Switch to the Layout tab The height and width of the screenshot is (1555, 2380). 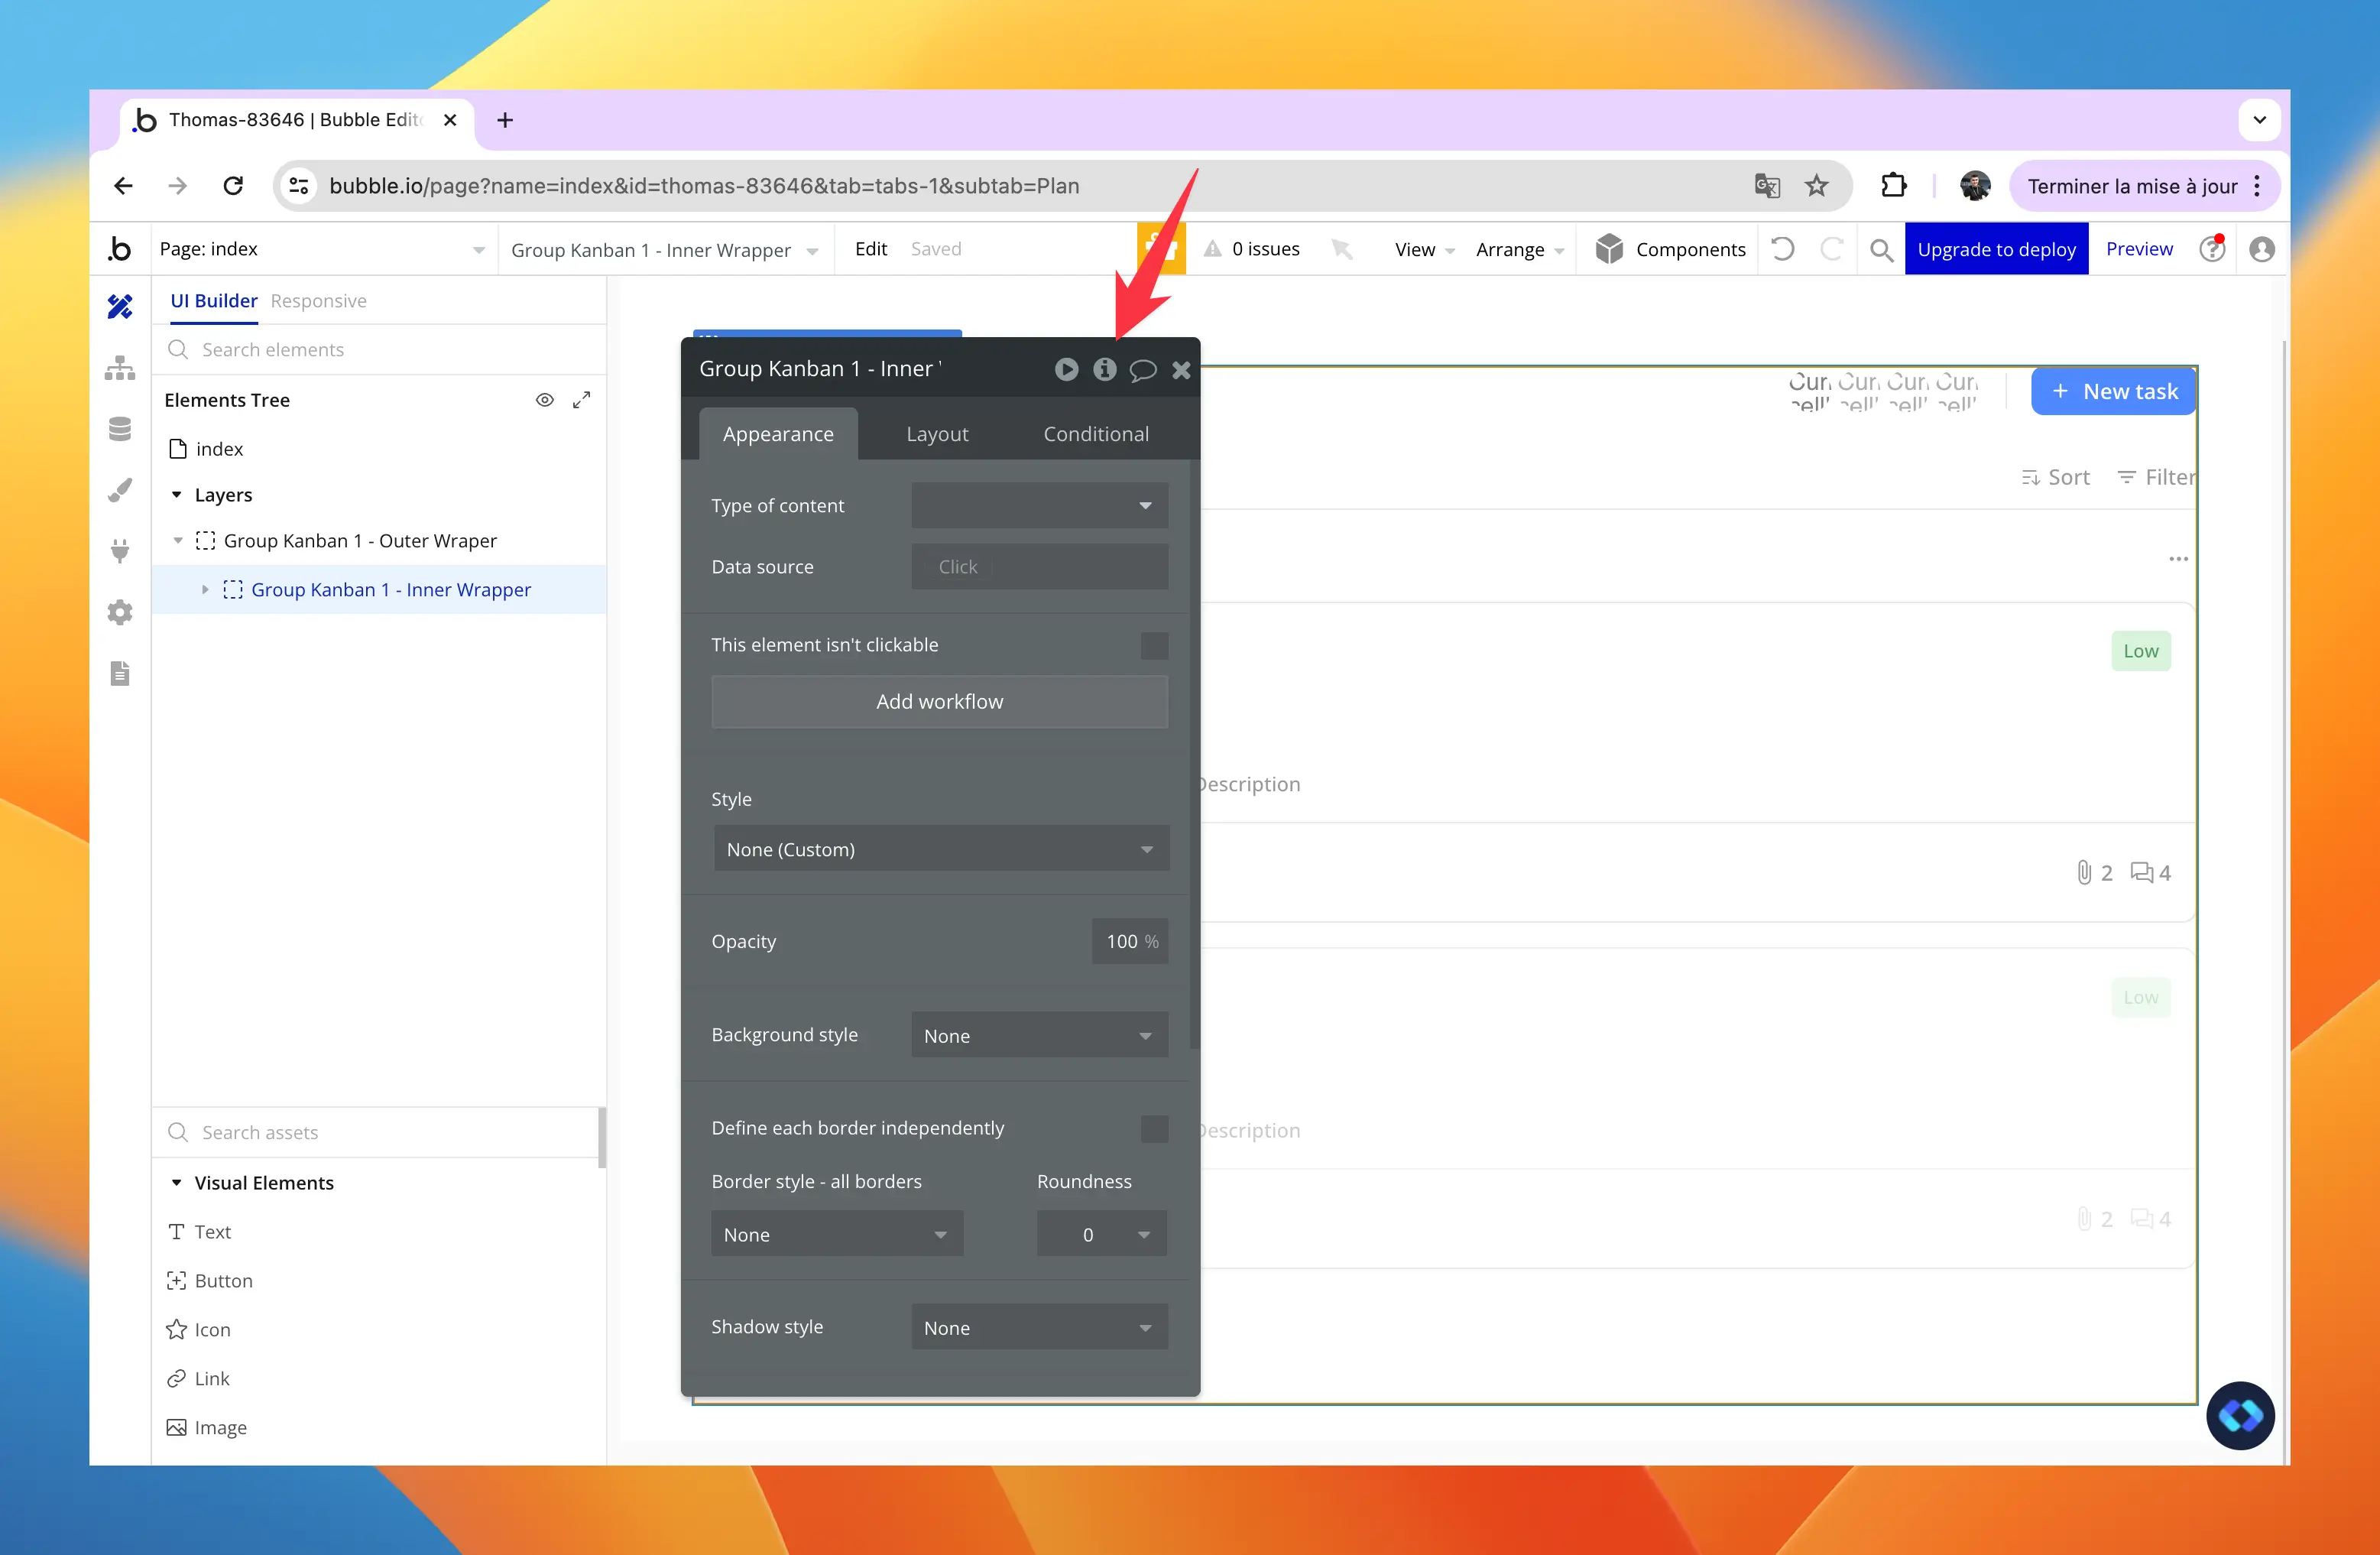(937, 433)
